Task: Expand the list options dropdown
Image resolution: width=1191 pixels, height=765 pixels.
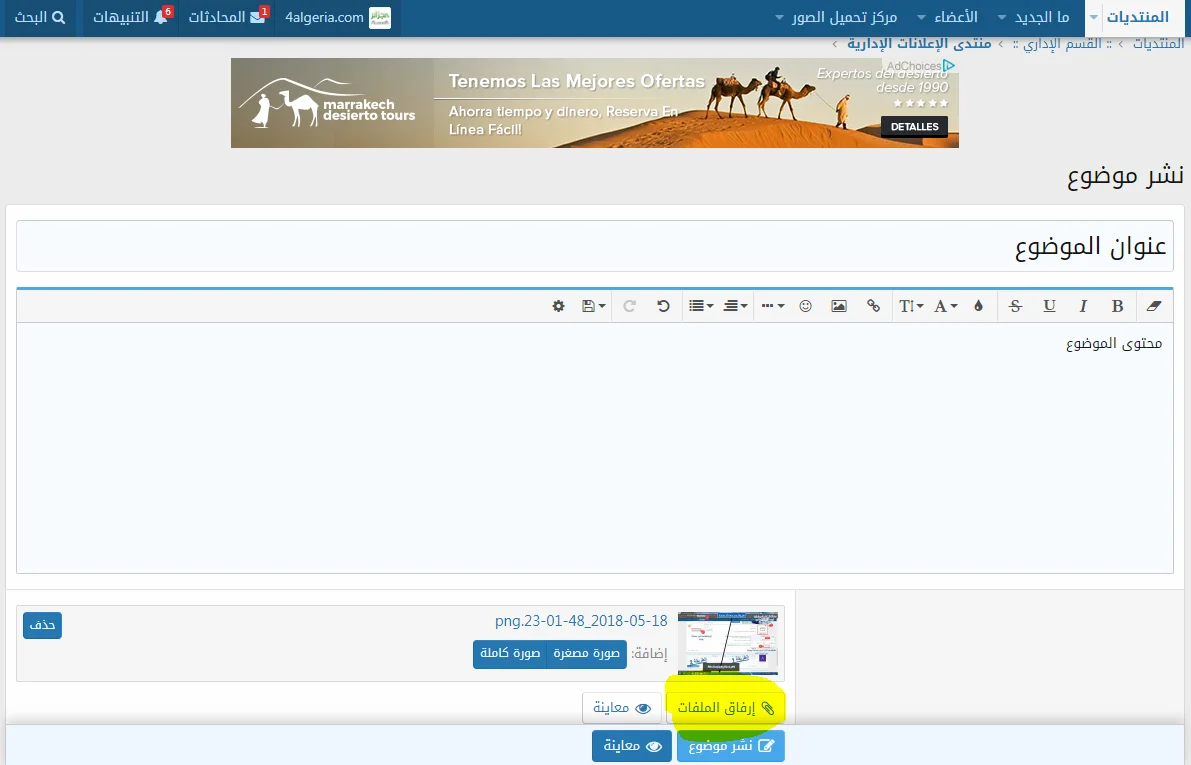Action: [x=701, y=306]
